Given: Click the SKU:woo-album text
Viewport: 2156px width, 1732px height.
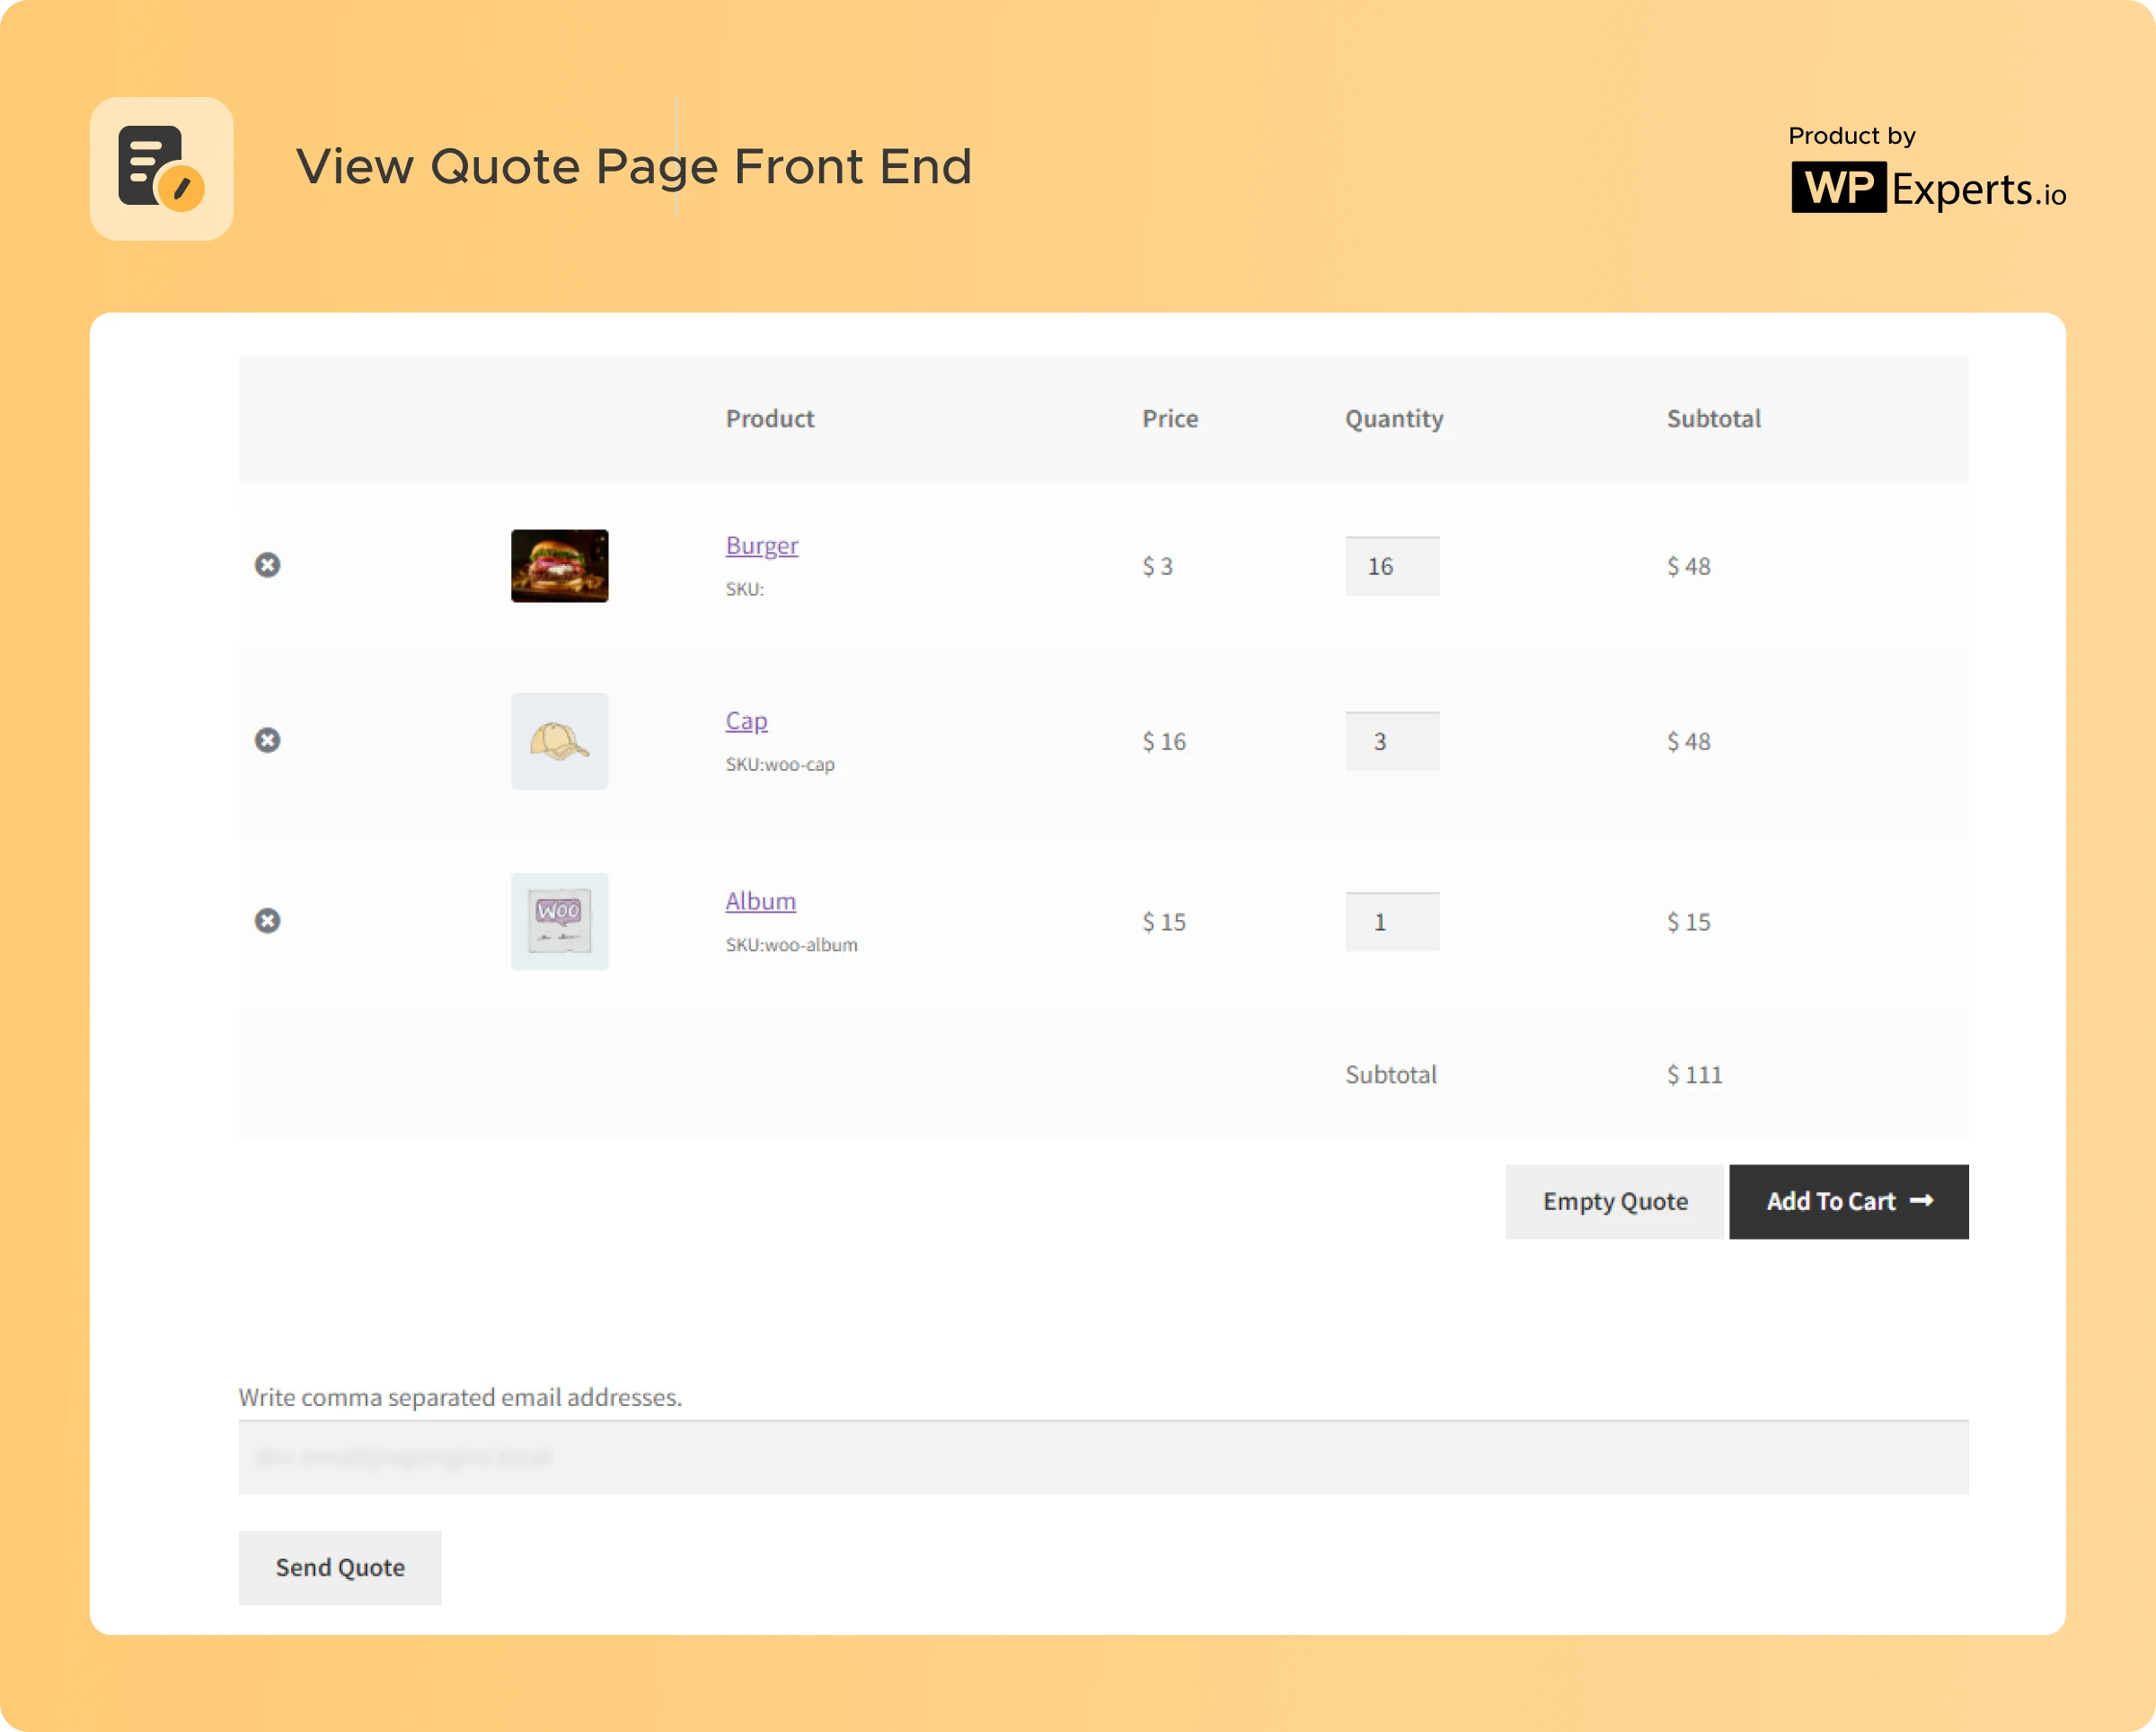Looking at the screenshot, I should click(x=792, y=945).
